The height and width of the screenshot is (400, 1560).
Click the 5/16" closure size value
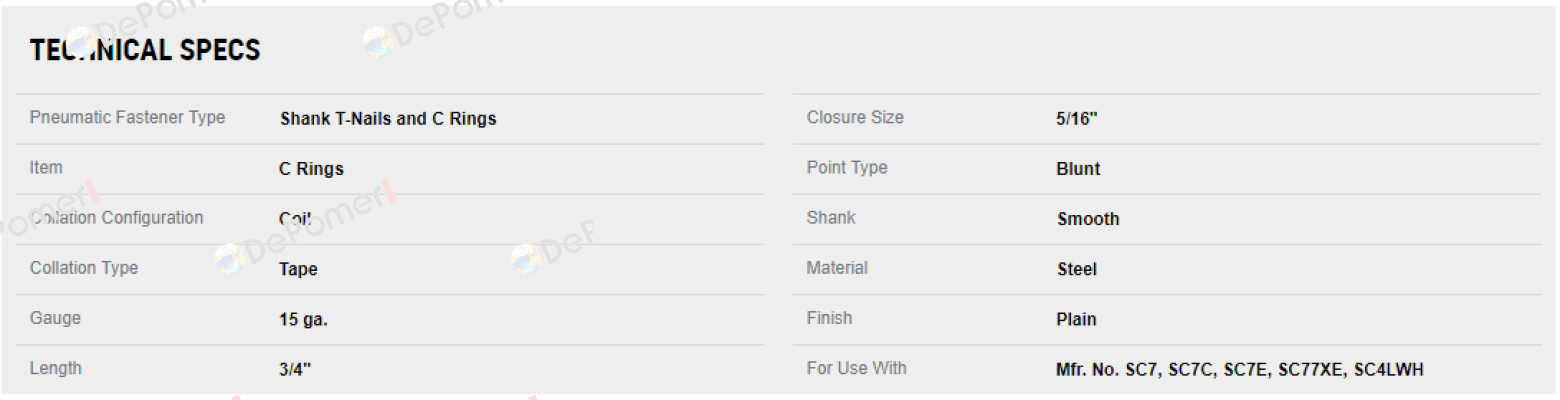1077,119
